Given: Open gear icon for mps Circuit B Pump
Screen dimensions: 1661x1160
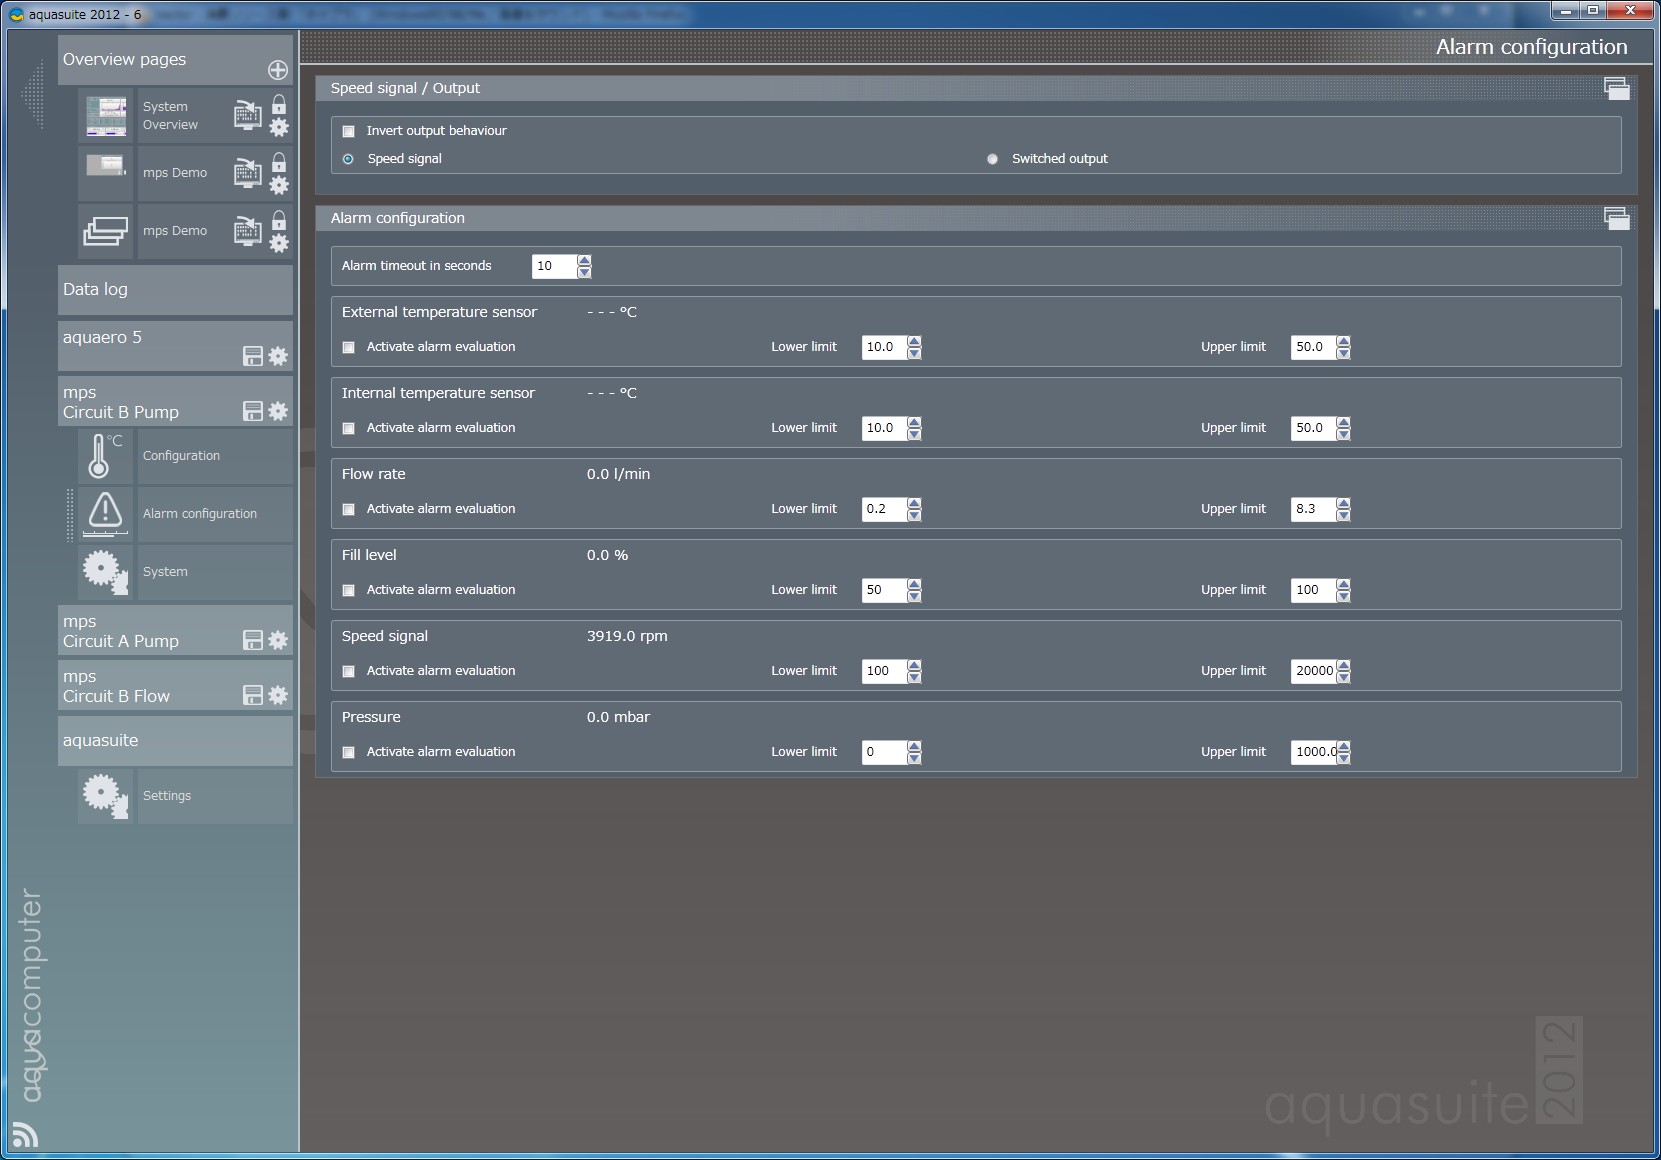Looking at the screenshot, I should (278, 411).
